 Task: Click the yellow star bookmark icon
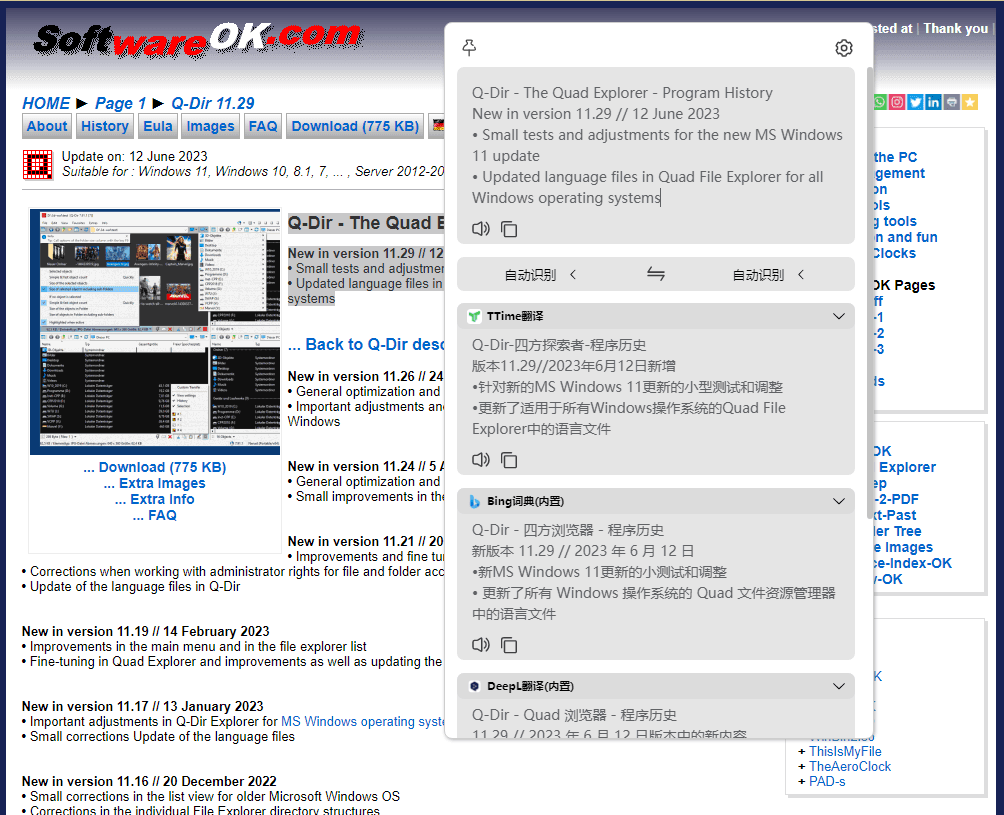[x=969, y=102]
